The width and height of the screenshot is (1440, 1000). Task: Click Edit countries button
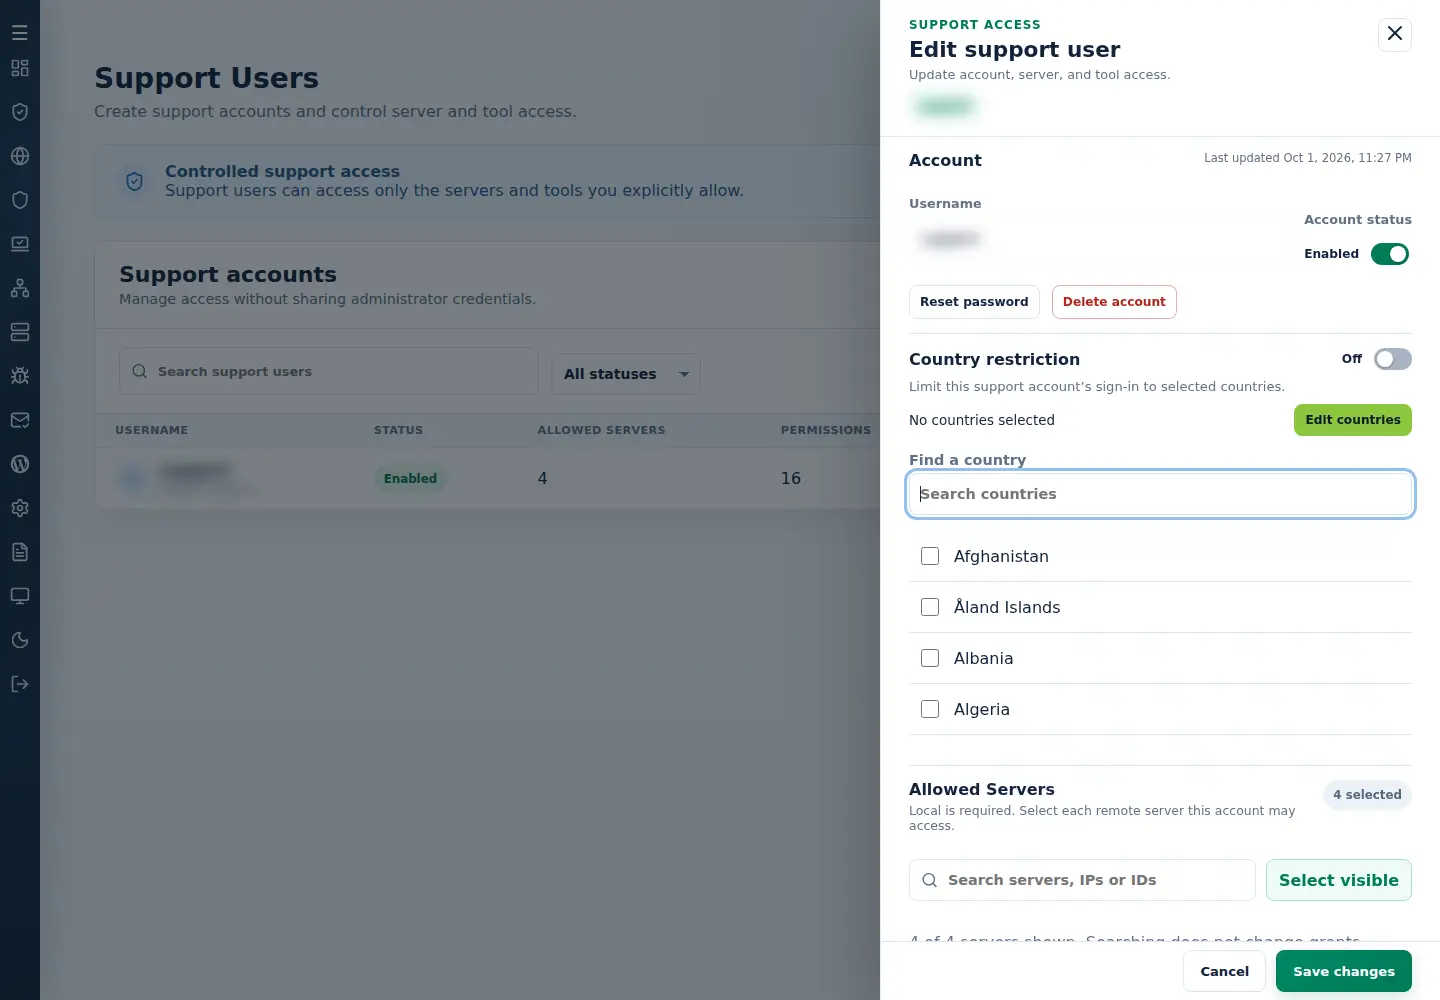click(x=1353, y=420)
